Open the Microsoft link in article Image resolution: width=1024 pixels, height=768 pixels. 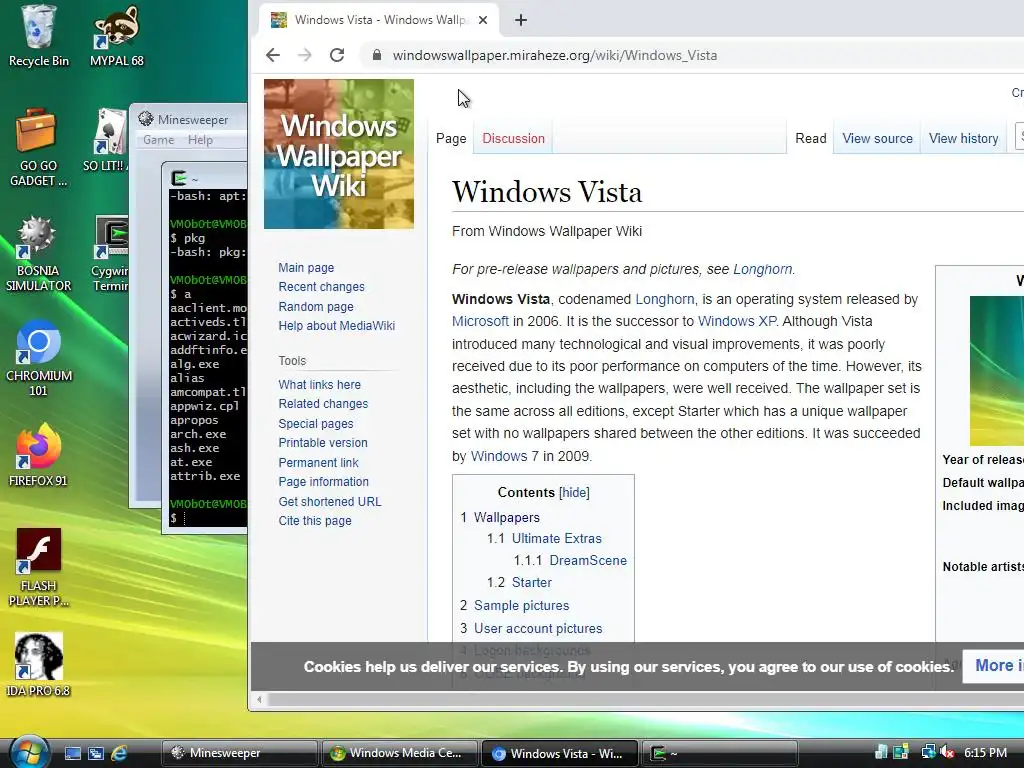click(480, 321)
